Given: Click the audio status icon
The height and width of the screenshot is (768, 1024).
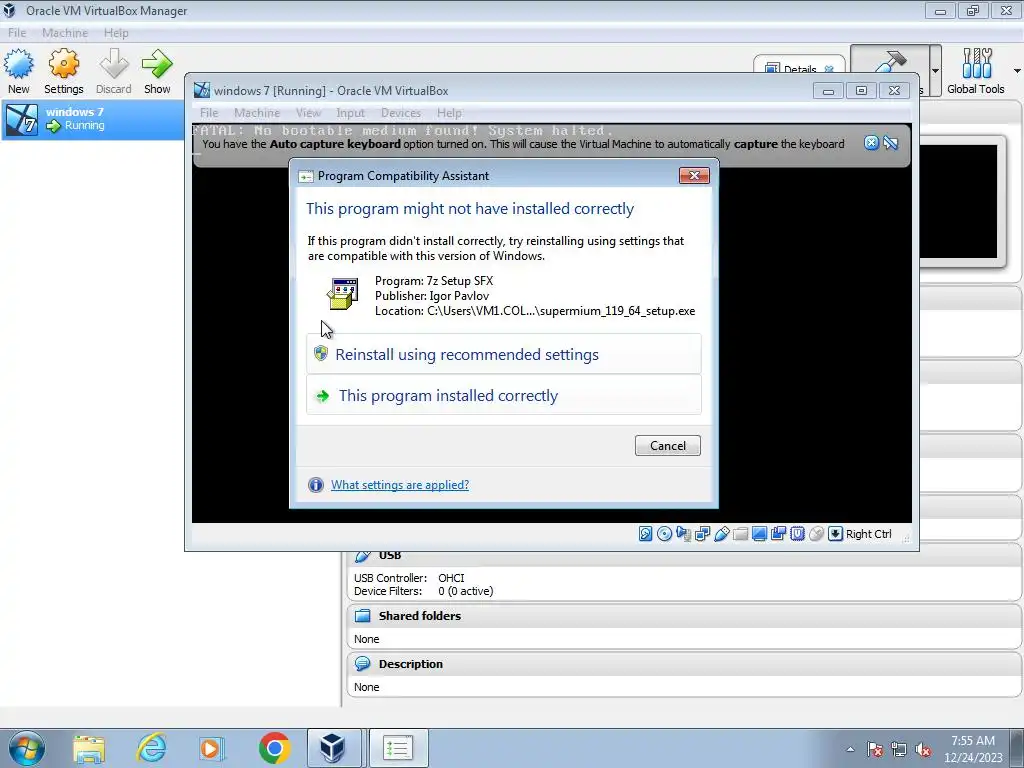Looking at the screenshot, I should coord(683,534).
